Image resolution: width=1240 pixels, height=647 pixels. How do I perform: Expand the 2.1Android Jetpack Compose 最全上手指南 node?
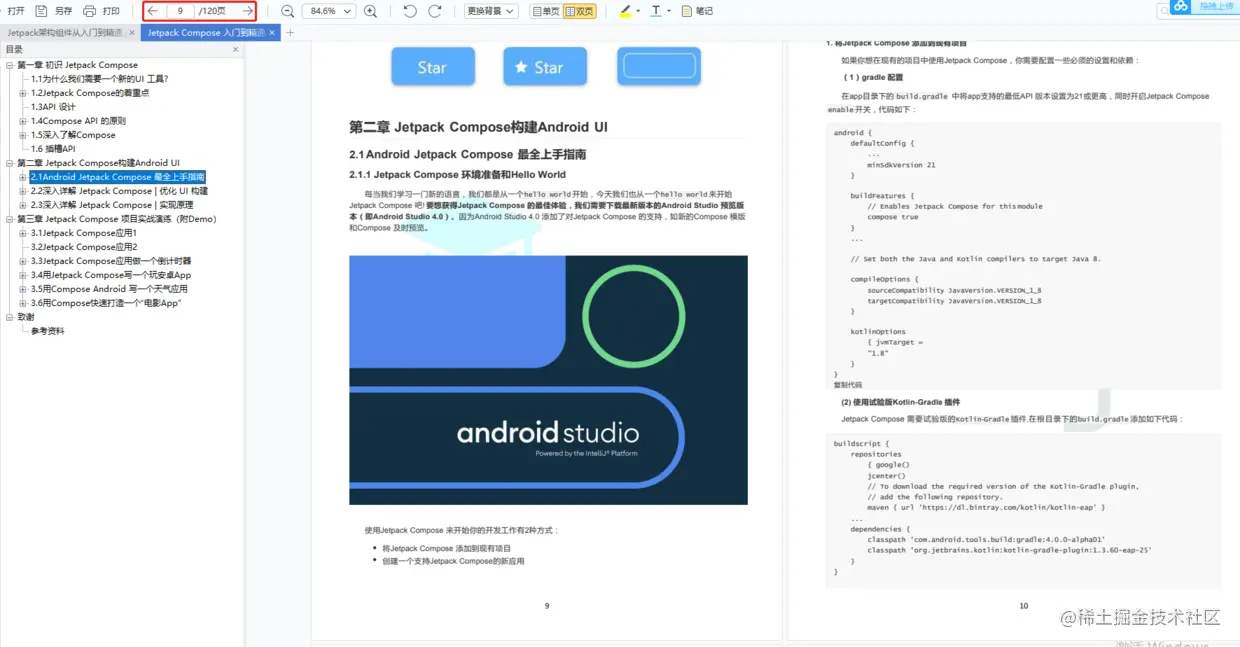point(23,177)
